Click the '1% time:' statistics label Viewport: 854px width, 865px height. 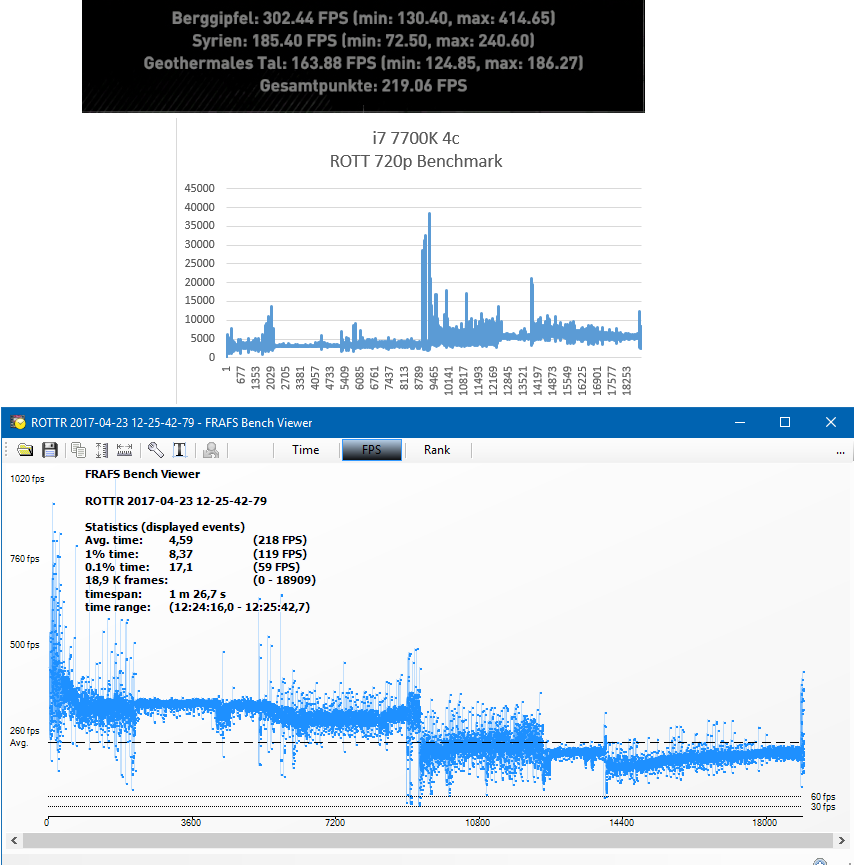[112, 554]
